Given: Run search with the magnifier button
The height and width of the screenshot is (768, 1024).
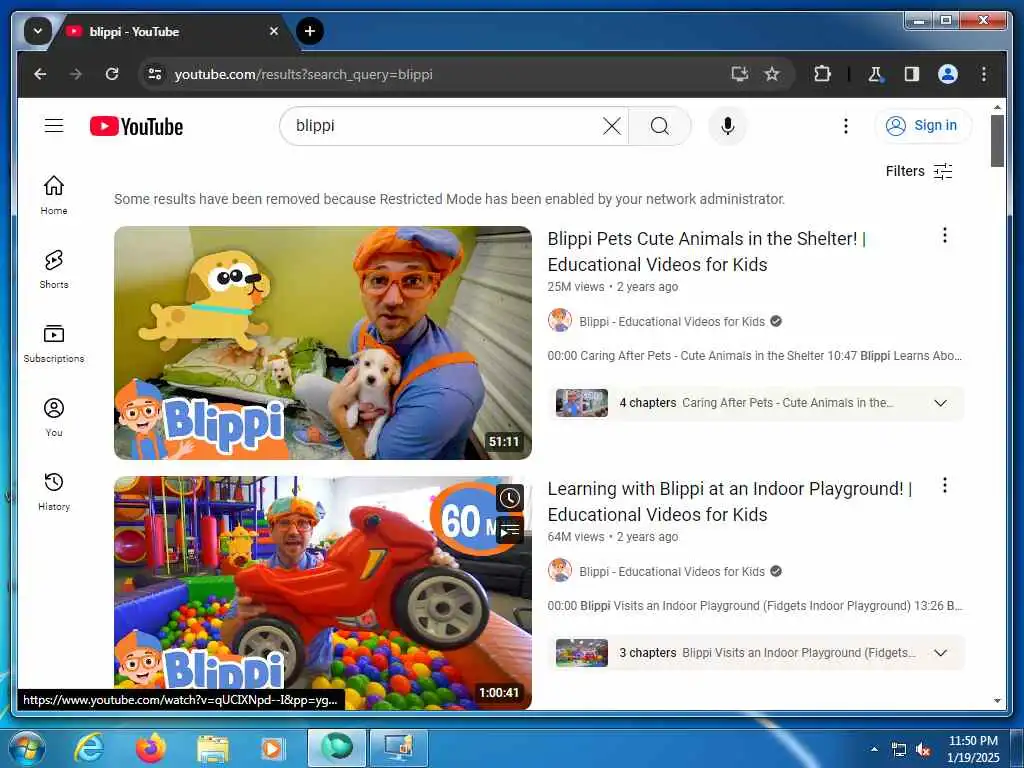Looking at the screenshot, I should [660, 125].
